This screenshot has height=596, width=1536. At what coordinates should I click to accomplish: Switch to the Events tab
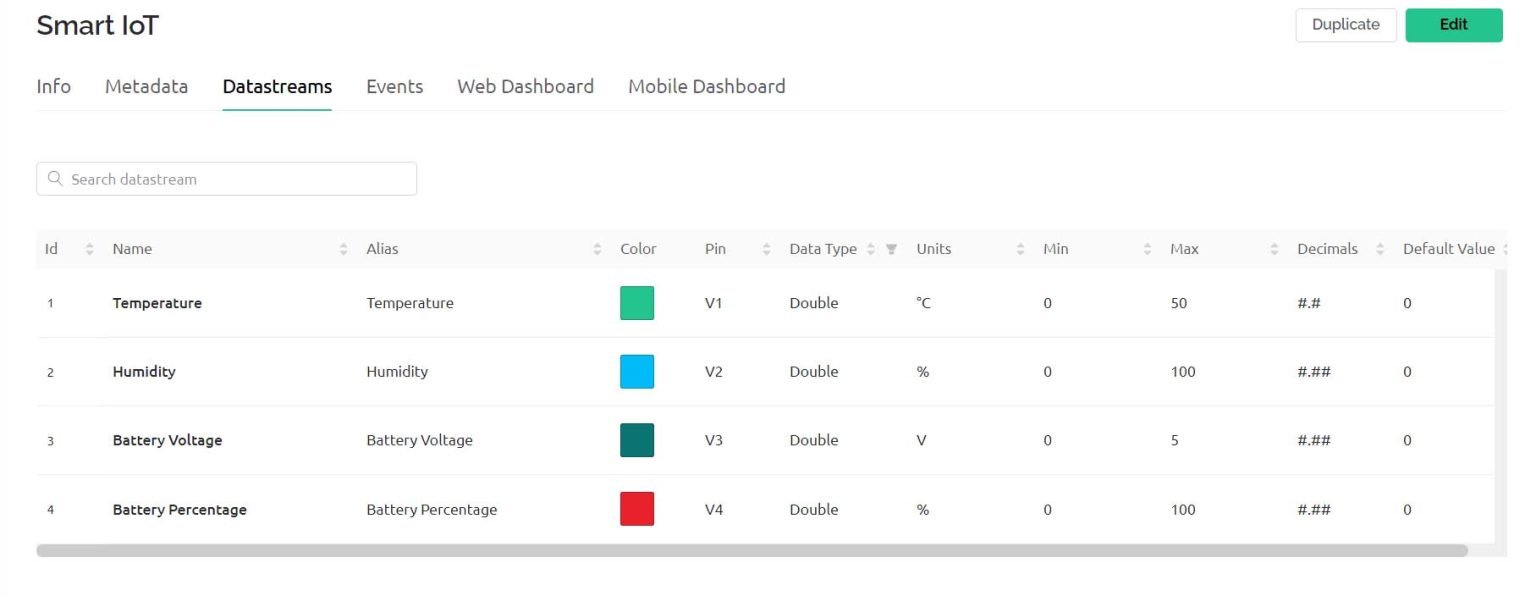pos(394,87)
